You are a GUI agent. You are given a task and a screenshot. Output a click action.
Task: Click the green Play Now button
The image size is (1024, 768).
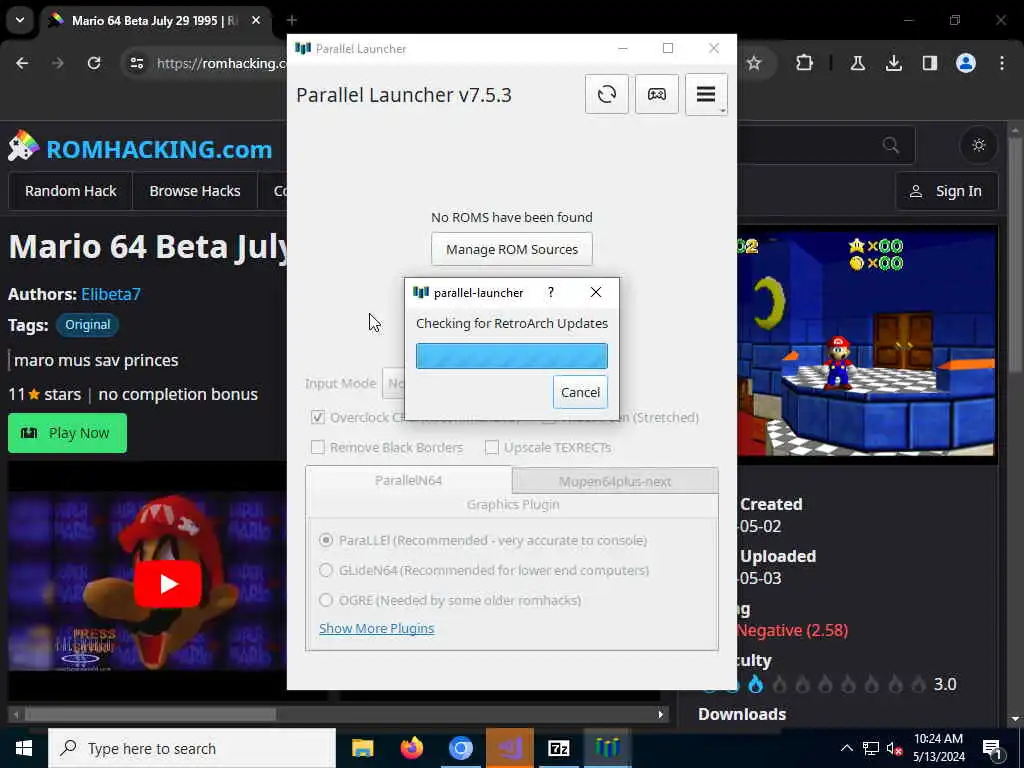coord(67,433)
